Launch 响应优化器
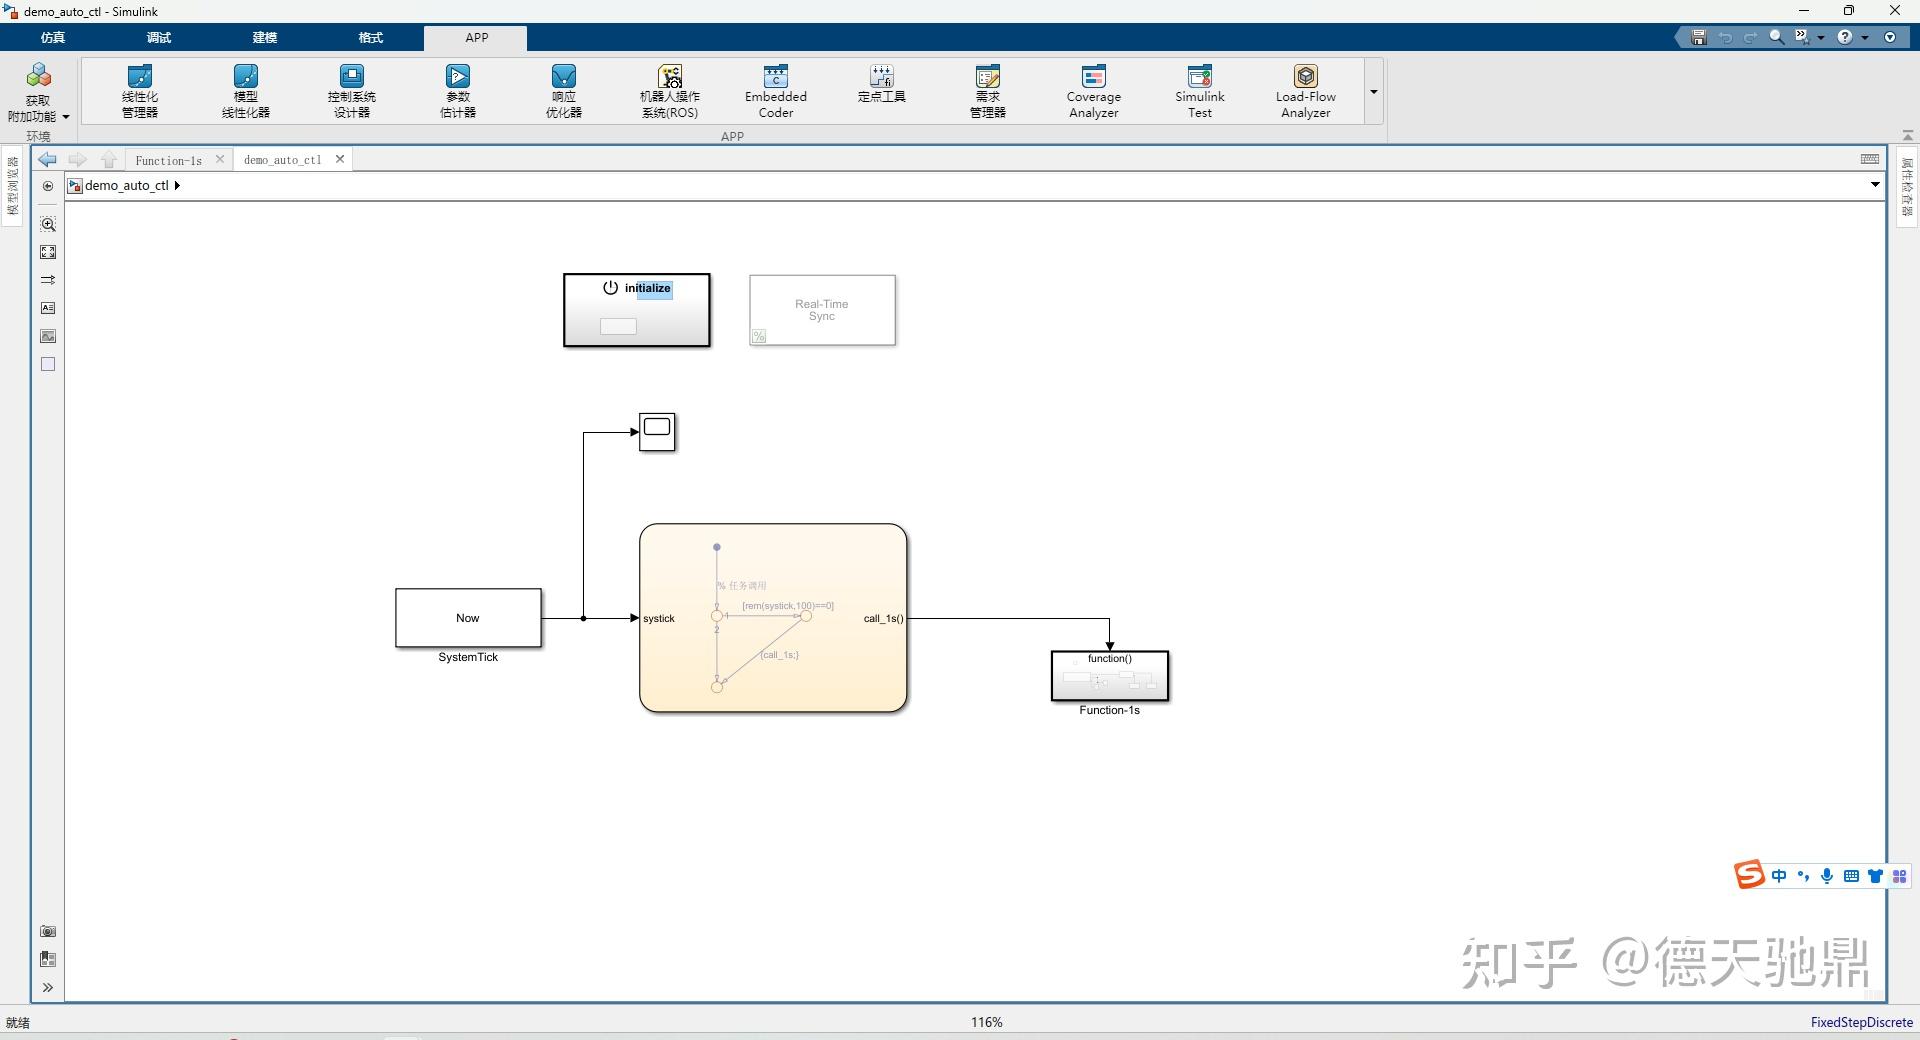This screenshot has height=1040, width=1920. click(564, 91)
